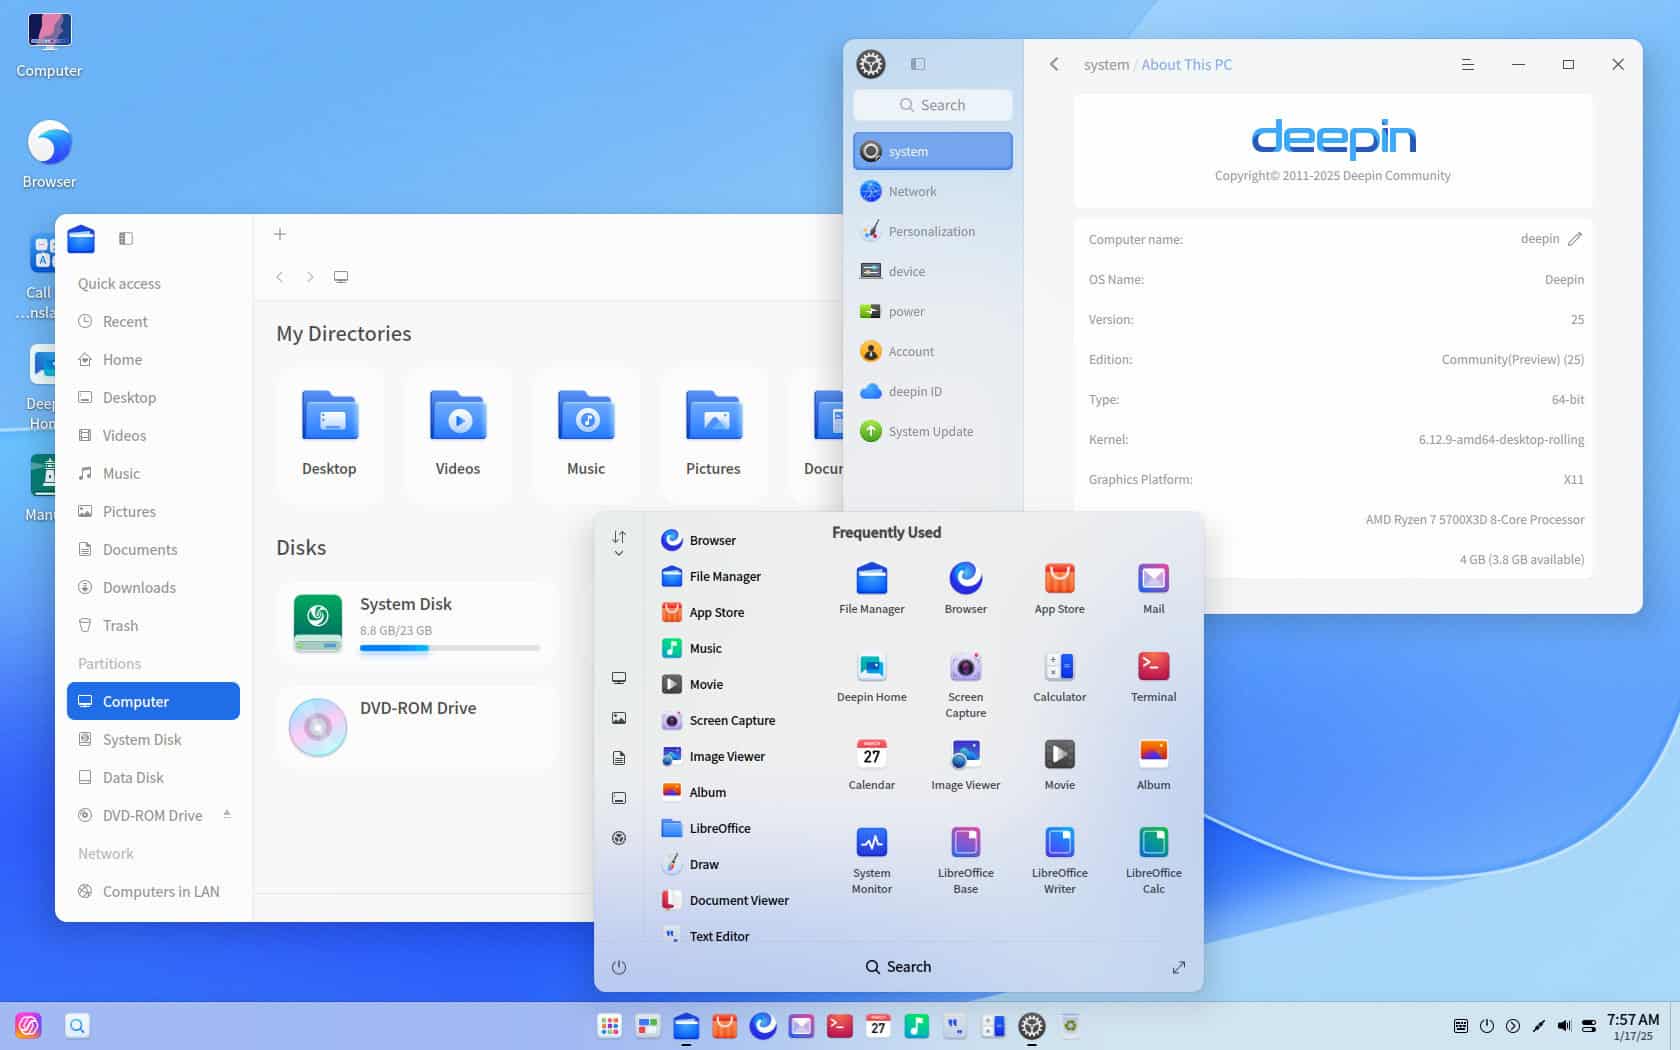Select the Documents category filter in launcher sidebar
This screenshot has width=1680, height=1050.
[619, 757]
